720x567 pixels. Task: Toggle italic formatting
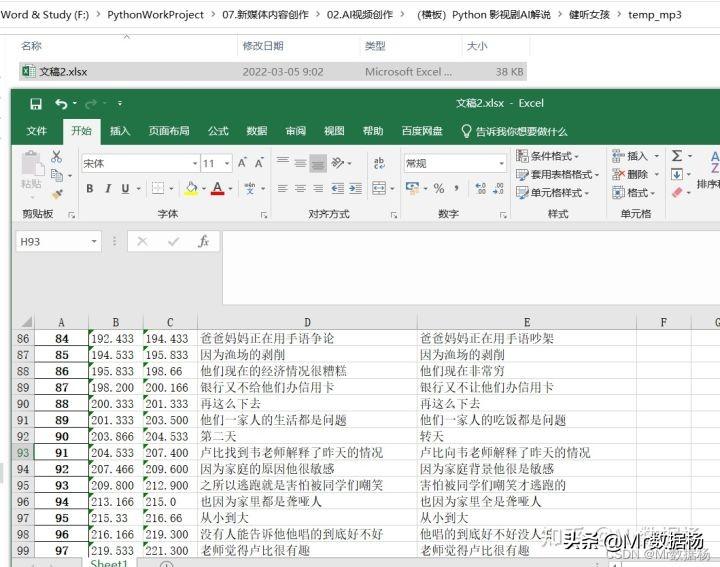coord(108,189)
